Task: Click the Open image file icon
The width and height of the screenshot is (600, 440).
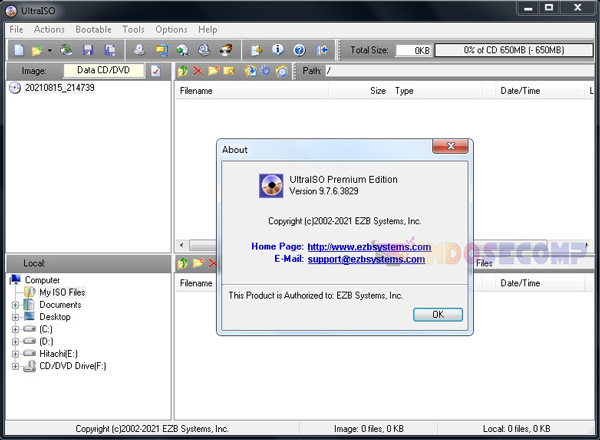Action: pos(37,50)
